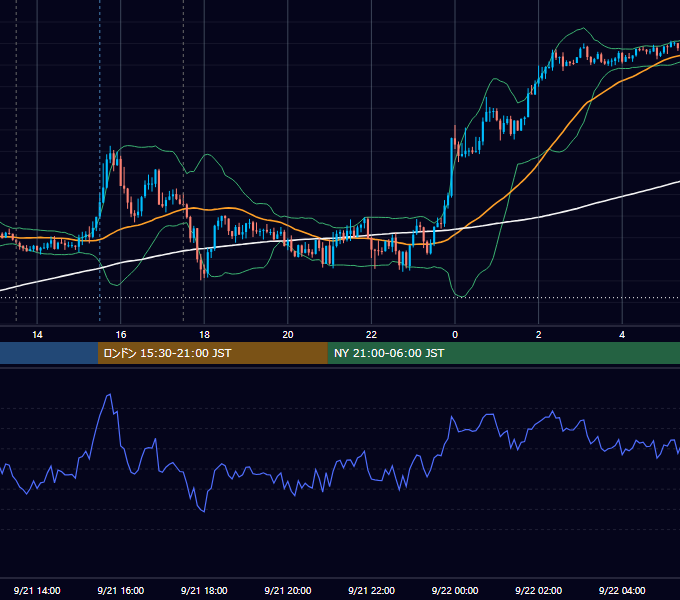Click the 16 hour label on upper axis

point(121,335)
